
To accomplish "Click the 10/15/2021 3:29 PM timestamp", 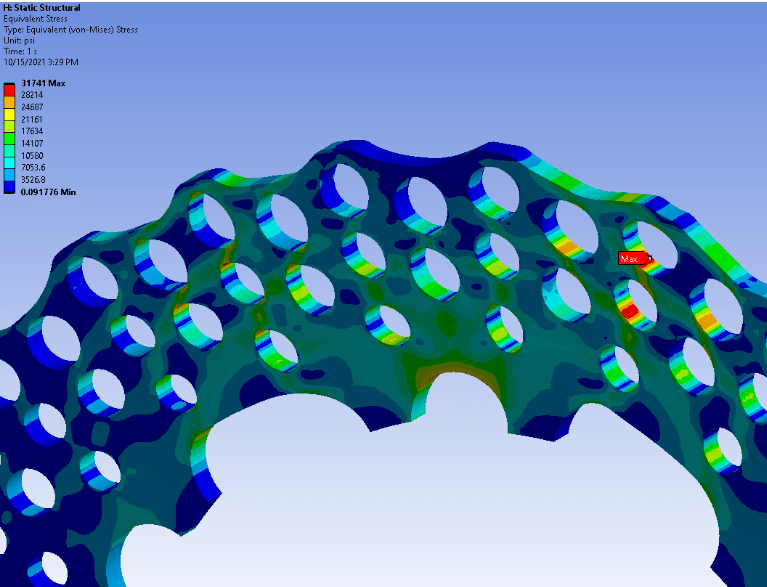I will coord(40,62).
